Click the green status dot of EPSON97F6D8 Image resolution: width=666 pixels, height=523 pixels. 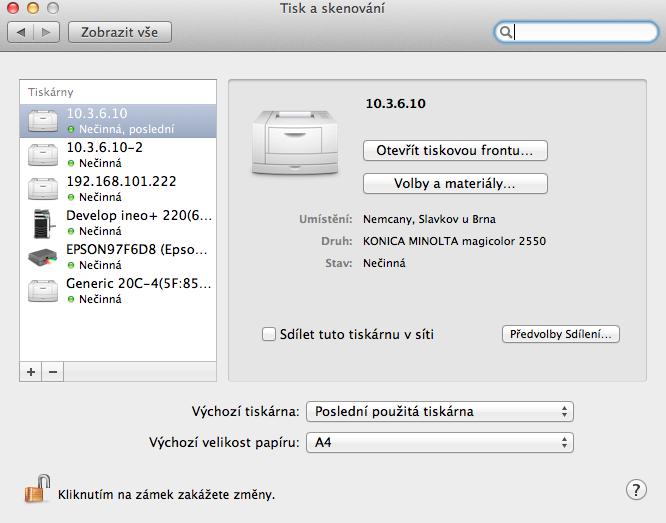click(x=71, y=265)
